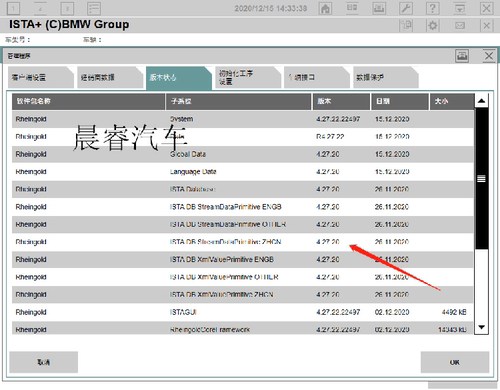The width and height of the screenshot is (500, 390).
Task: Click the print icon in the top toolbar
Action: click(379, 8)
